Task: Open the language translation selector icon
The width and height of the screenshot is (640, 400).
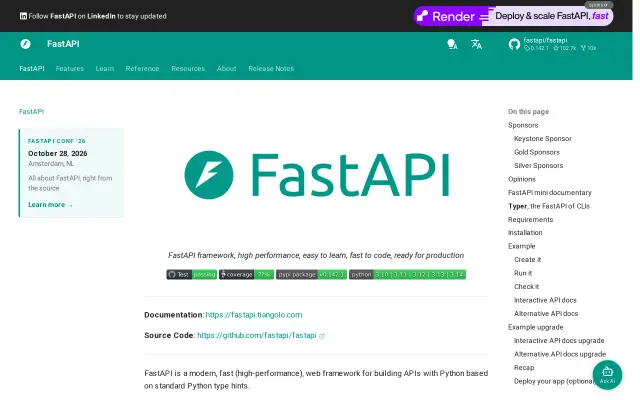Action: pos(476,44)
